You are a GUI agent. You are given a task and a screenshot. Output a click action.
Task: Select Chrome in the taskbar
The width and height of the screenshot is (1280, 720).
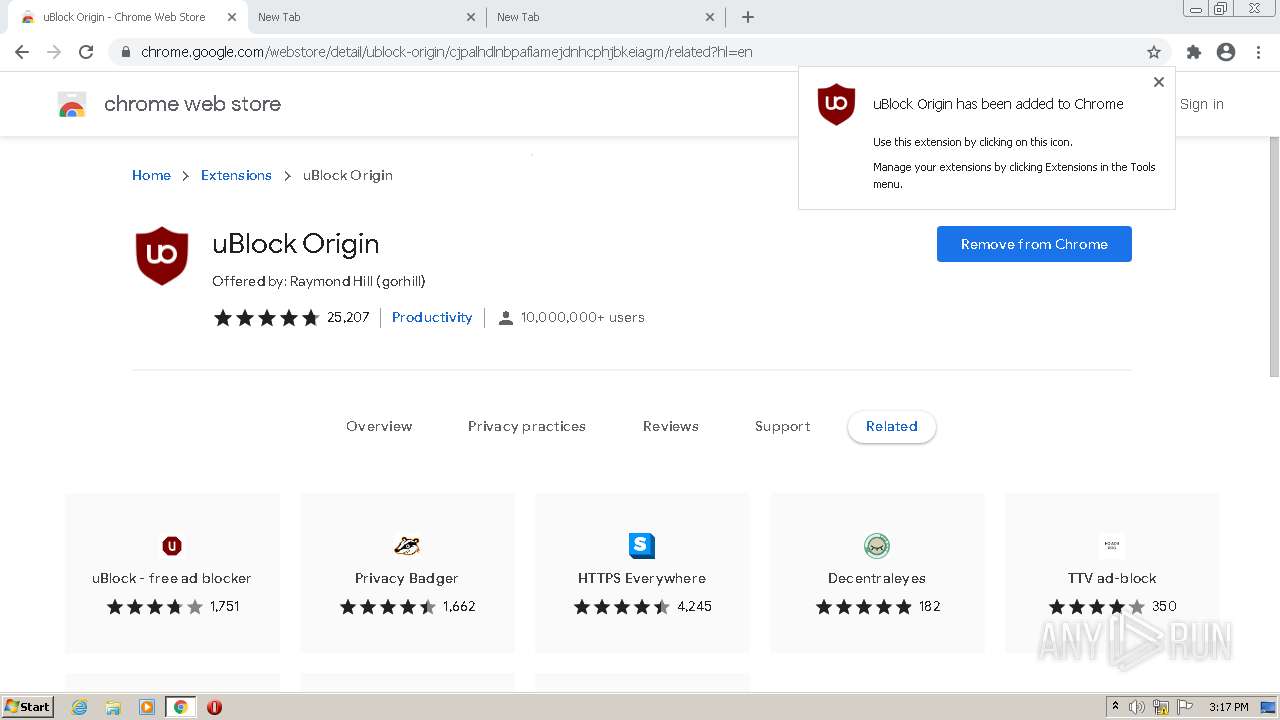pyautogui.click(x=181, y=707)
